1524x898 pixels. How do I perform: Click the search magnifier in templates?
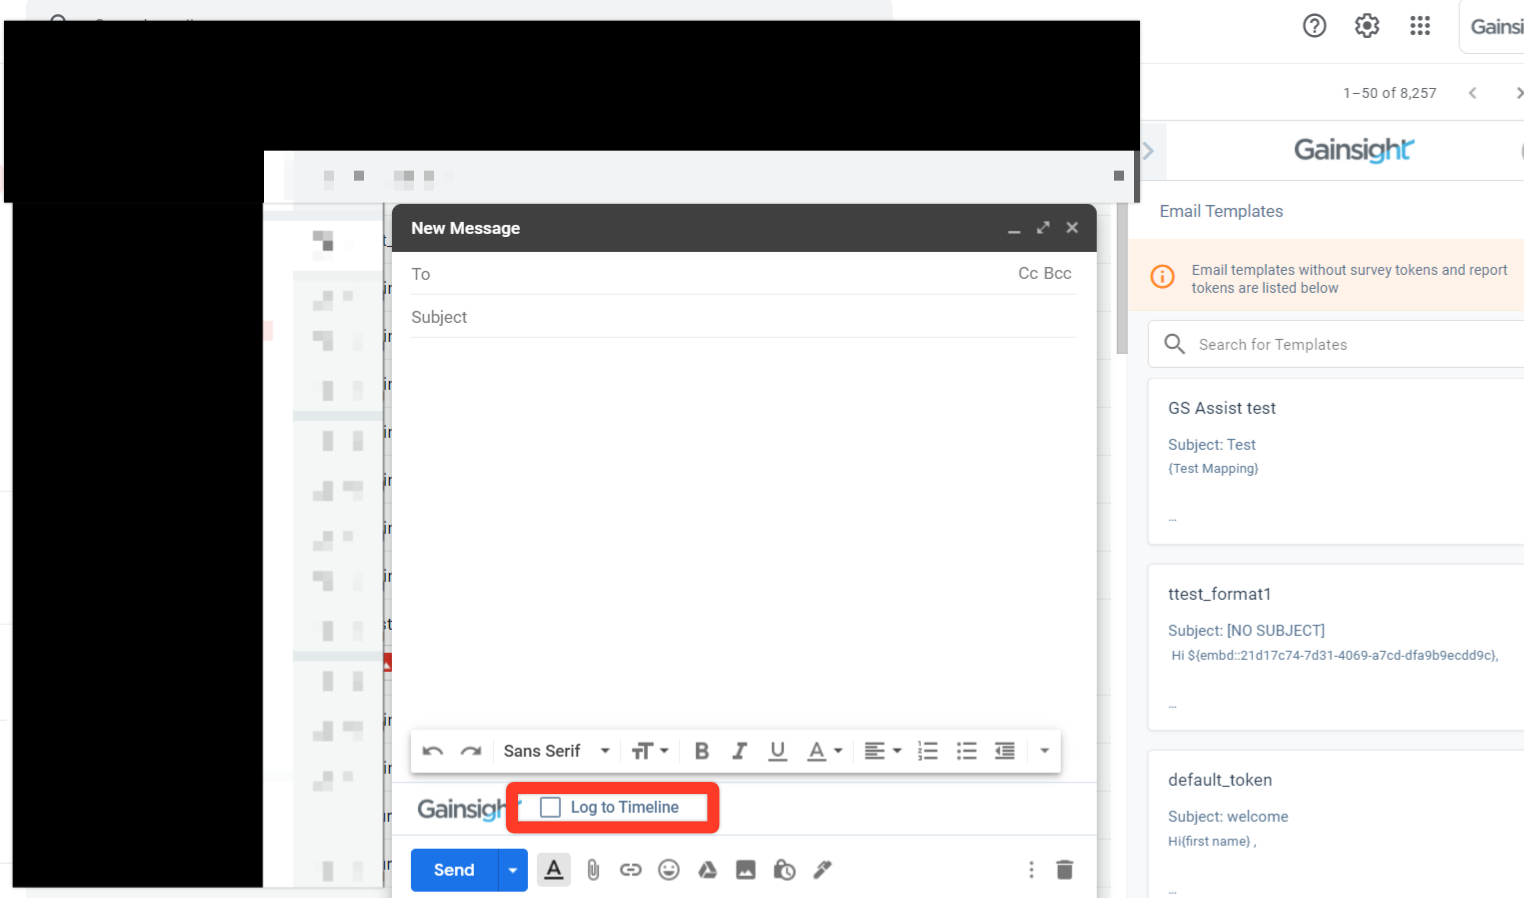tap(1175, 344)
